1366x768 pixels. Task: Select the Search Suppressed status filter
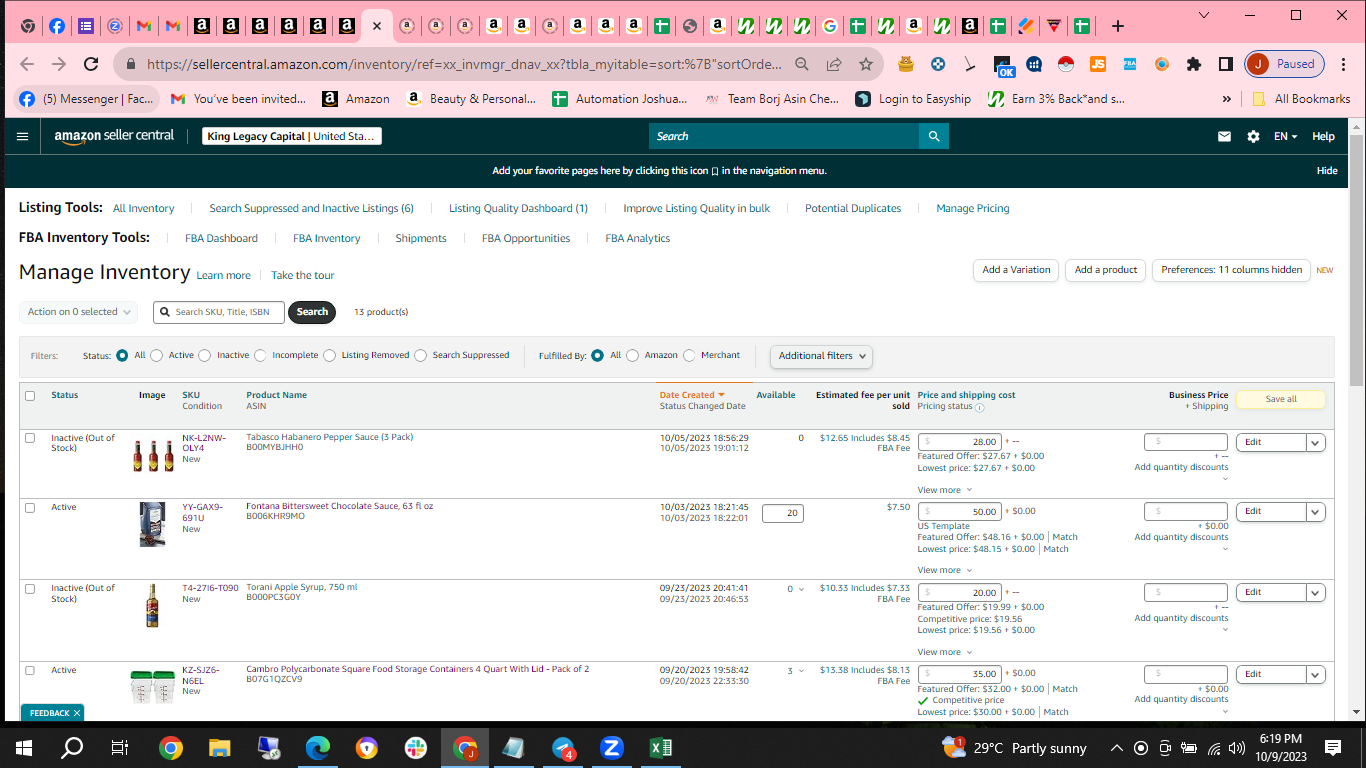tap(421, 355)
